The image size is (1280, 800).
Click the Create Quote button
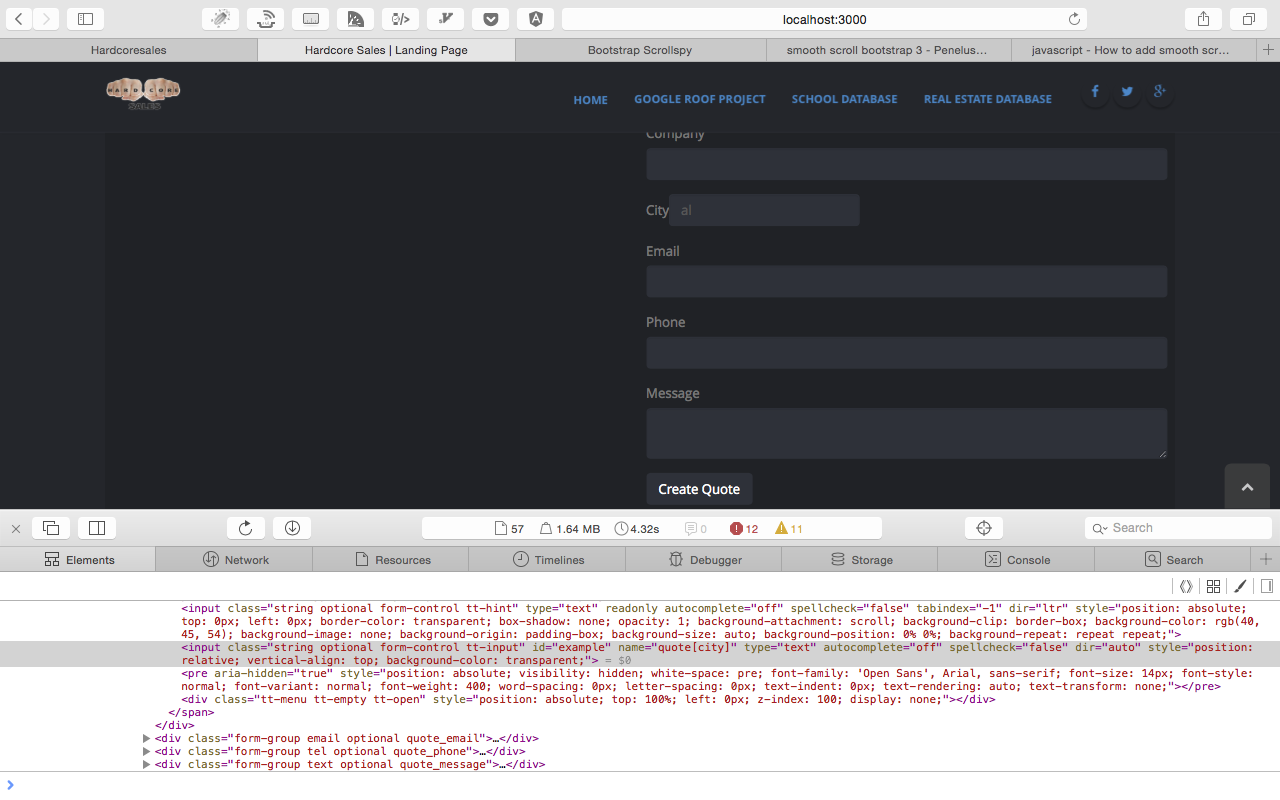[699, 489]
